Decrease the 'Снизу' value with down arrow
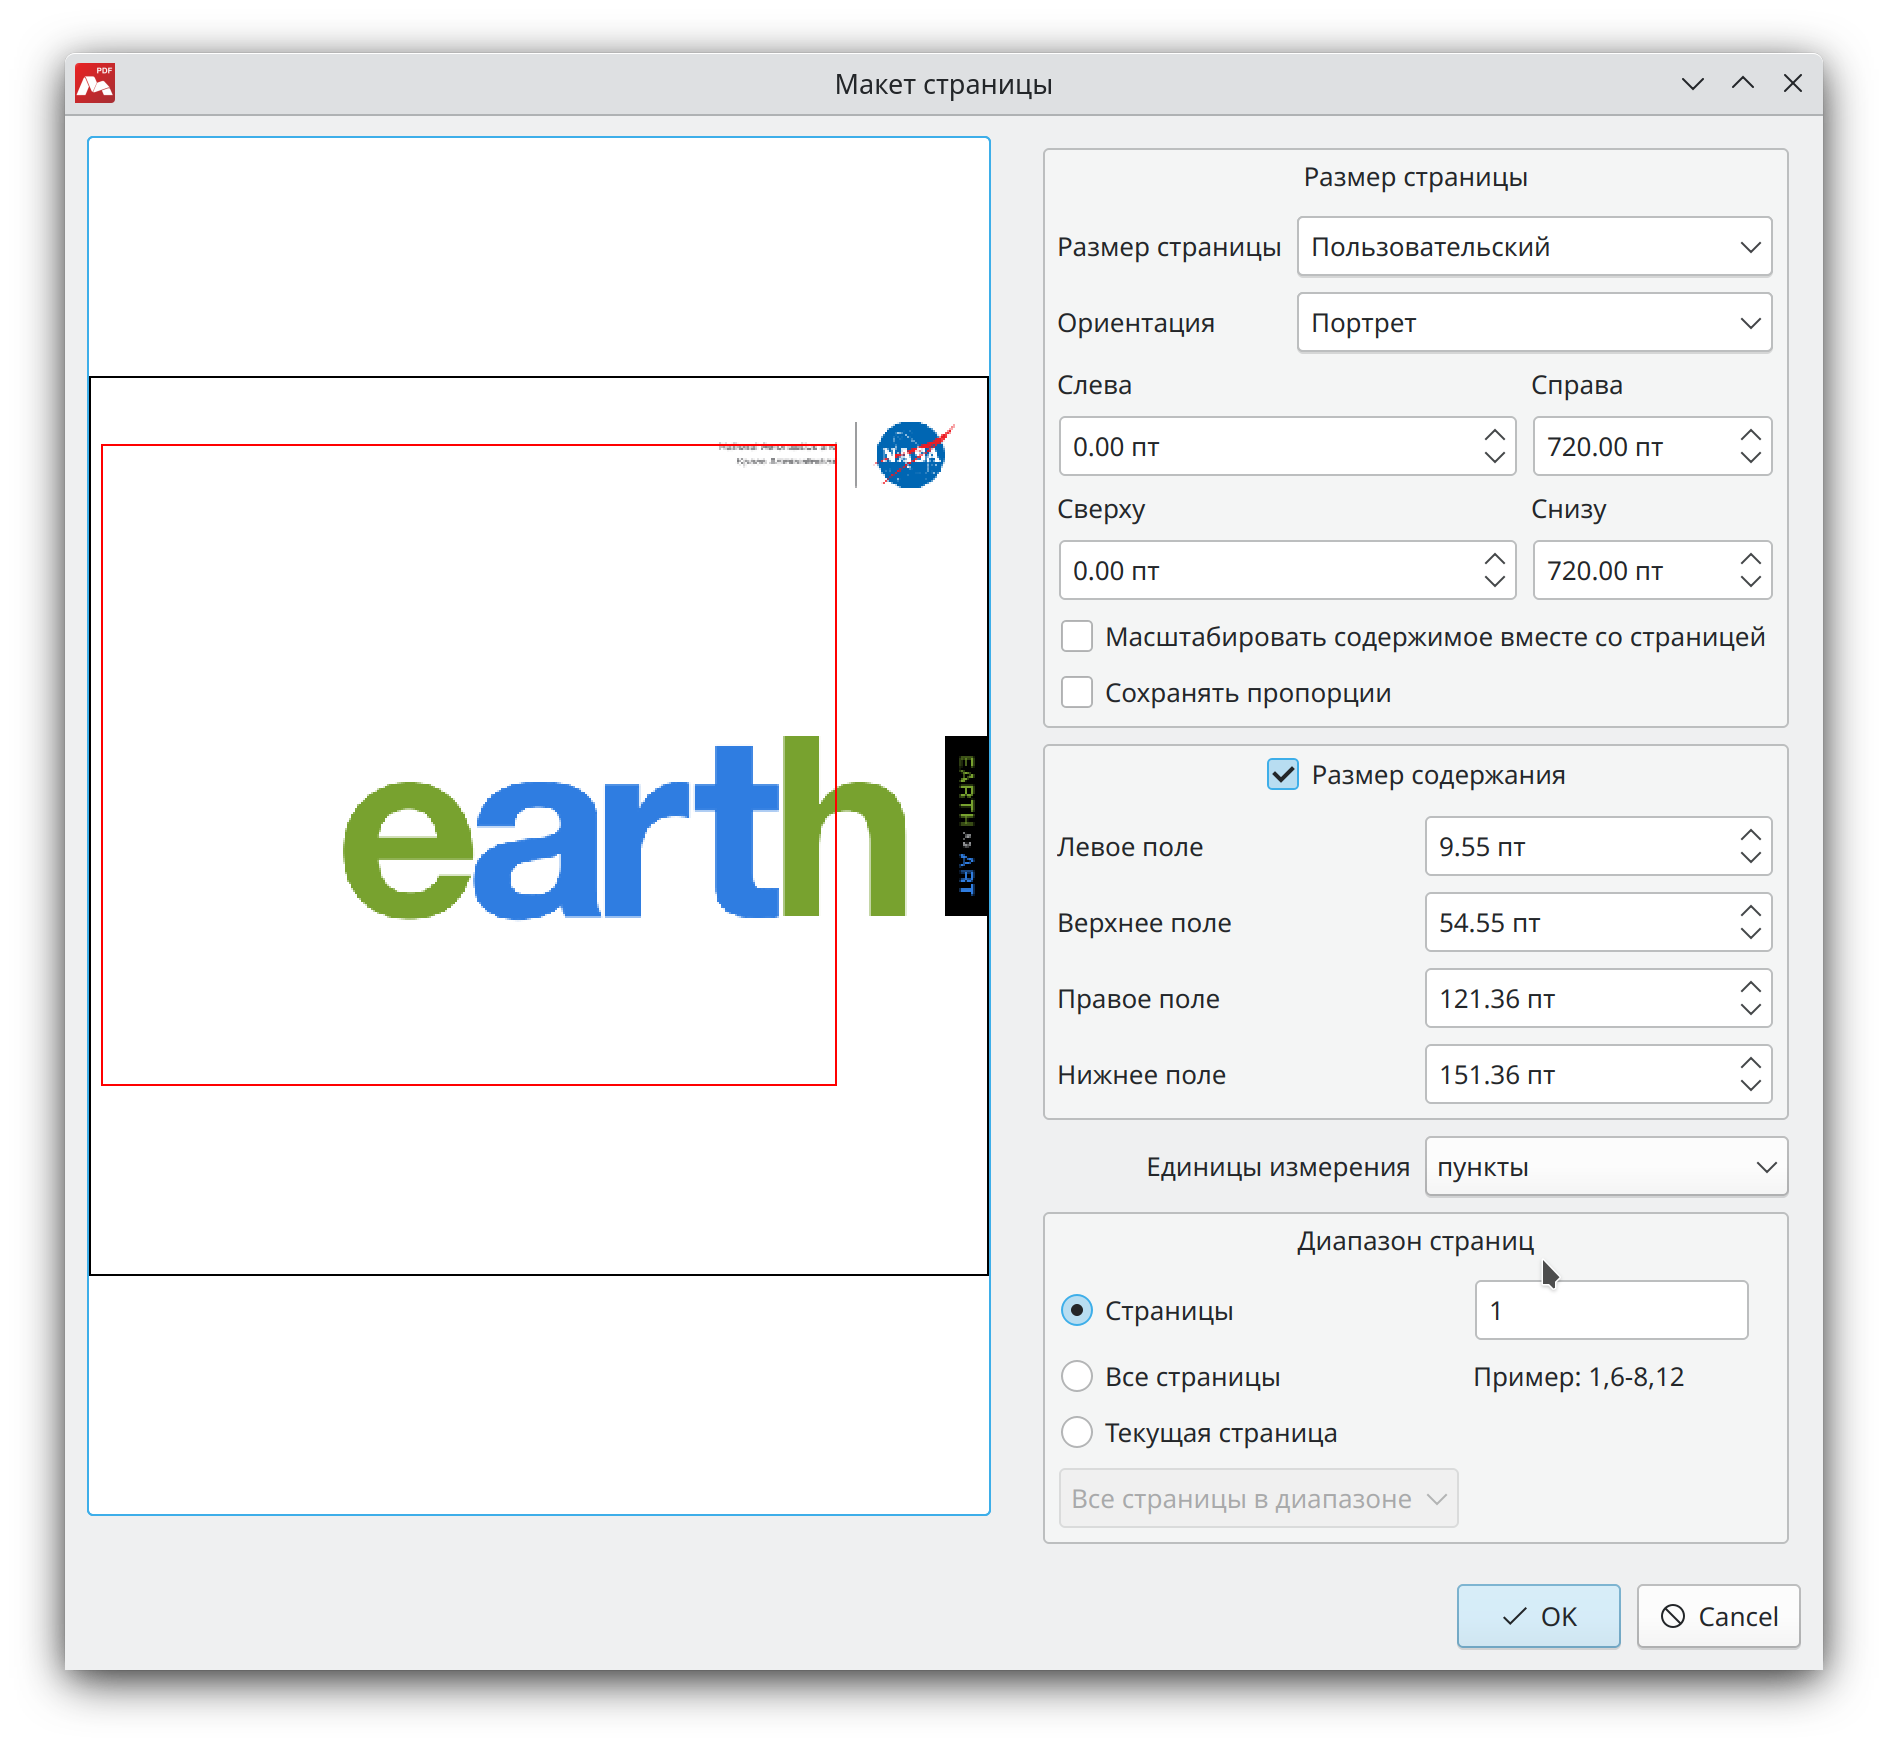Viewport: 1888px width, 1747px height. coord(1751,583)
